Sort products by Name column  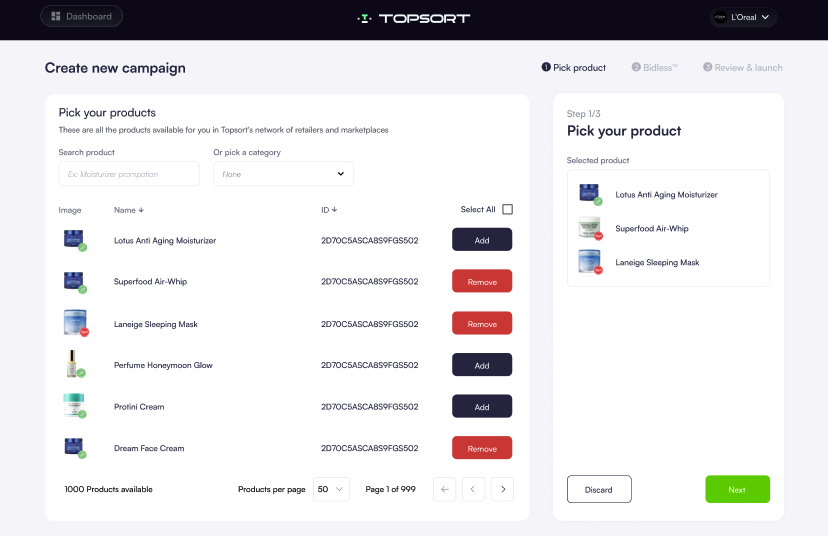tap(129, 210)
